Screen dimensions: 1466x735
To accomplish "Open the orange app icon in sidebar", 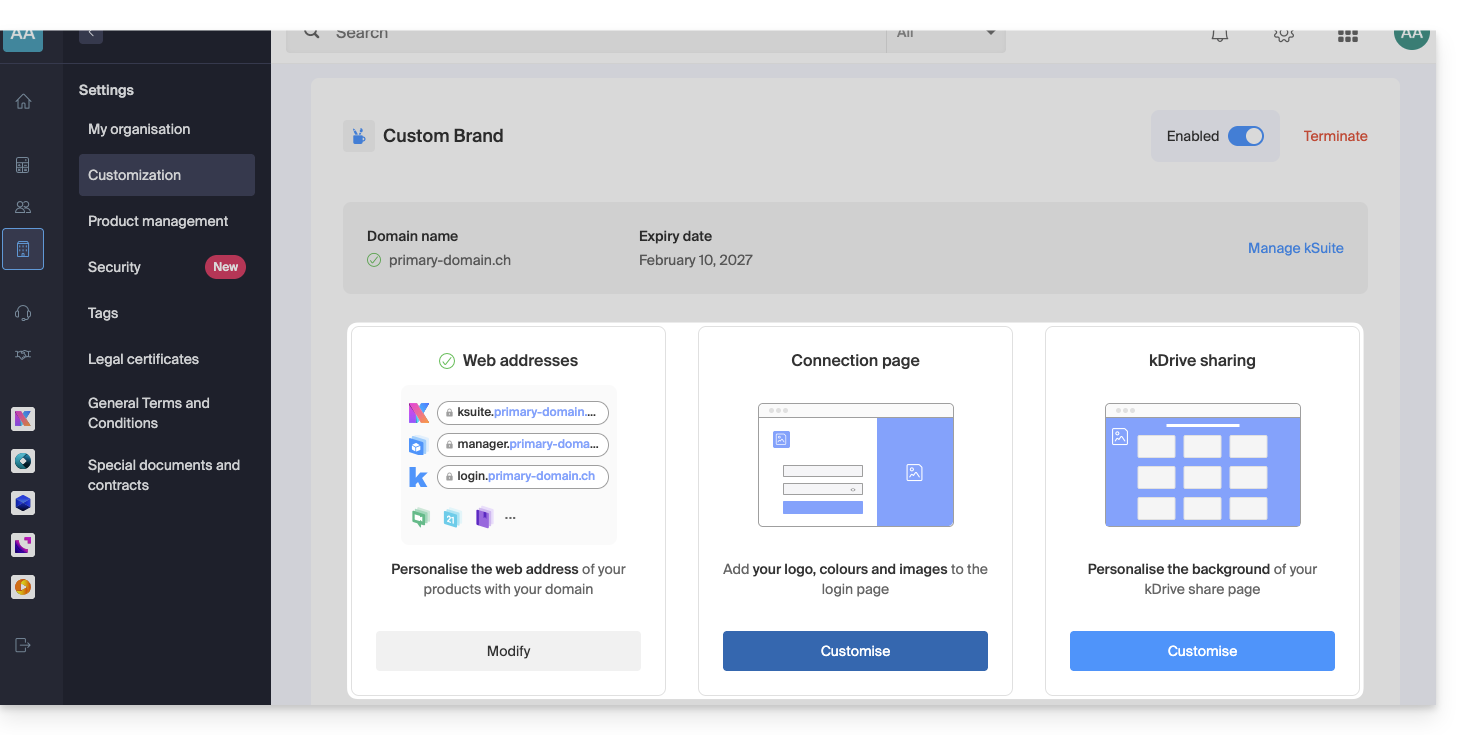I will pyautogui.click(x=23, y=587).
